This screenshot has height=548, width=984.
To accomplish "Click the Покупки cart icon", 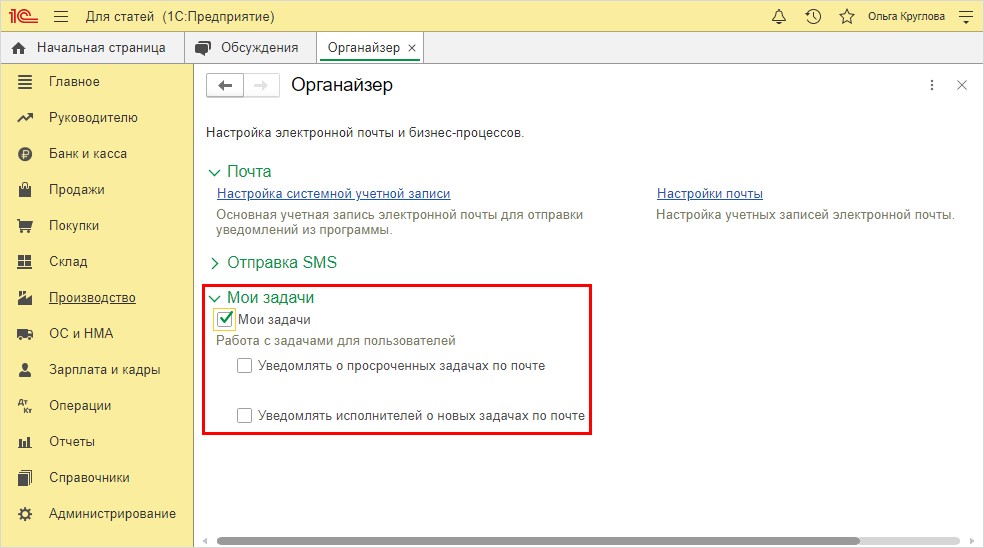I will (25, 226).
